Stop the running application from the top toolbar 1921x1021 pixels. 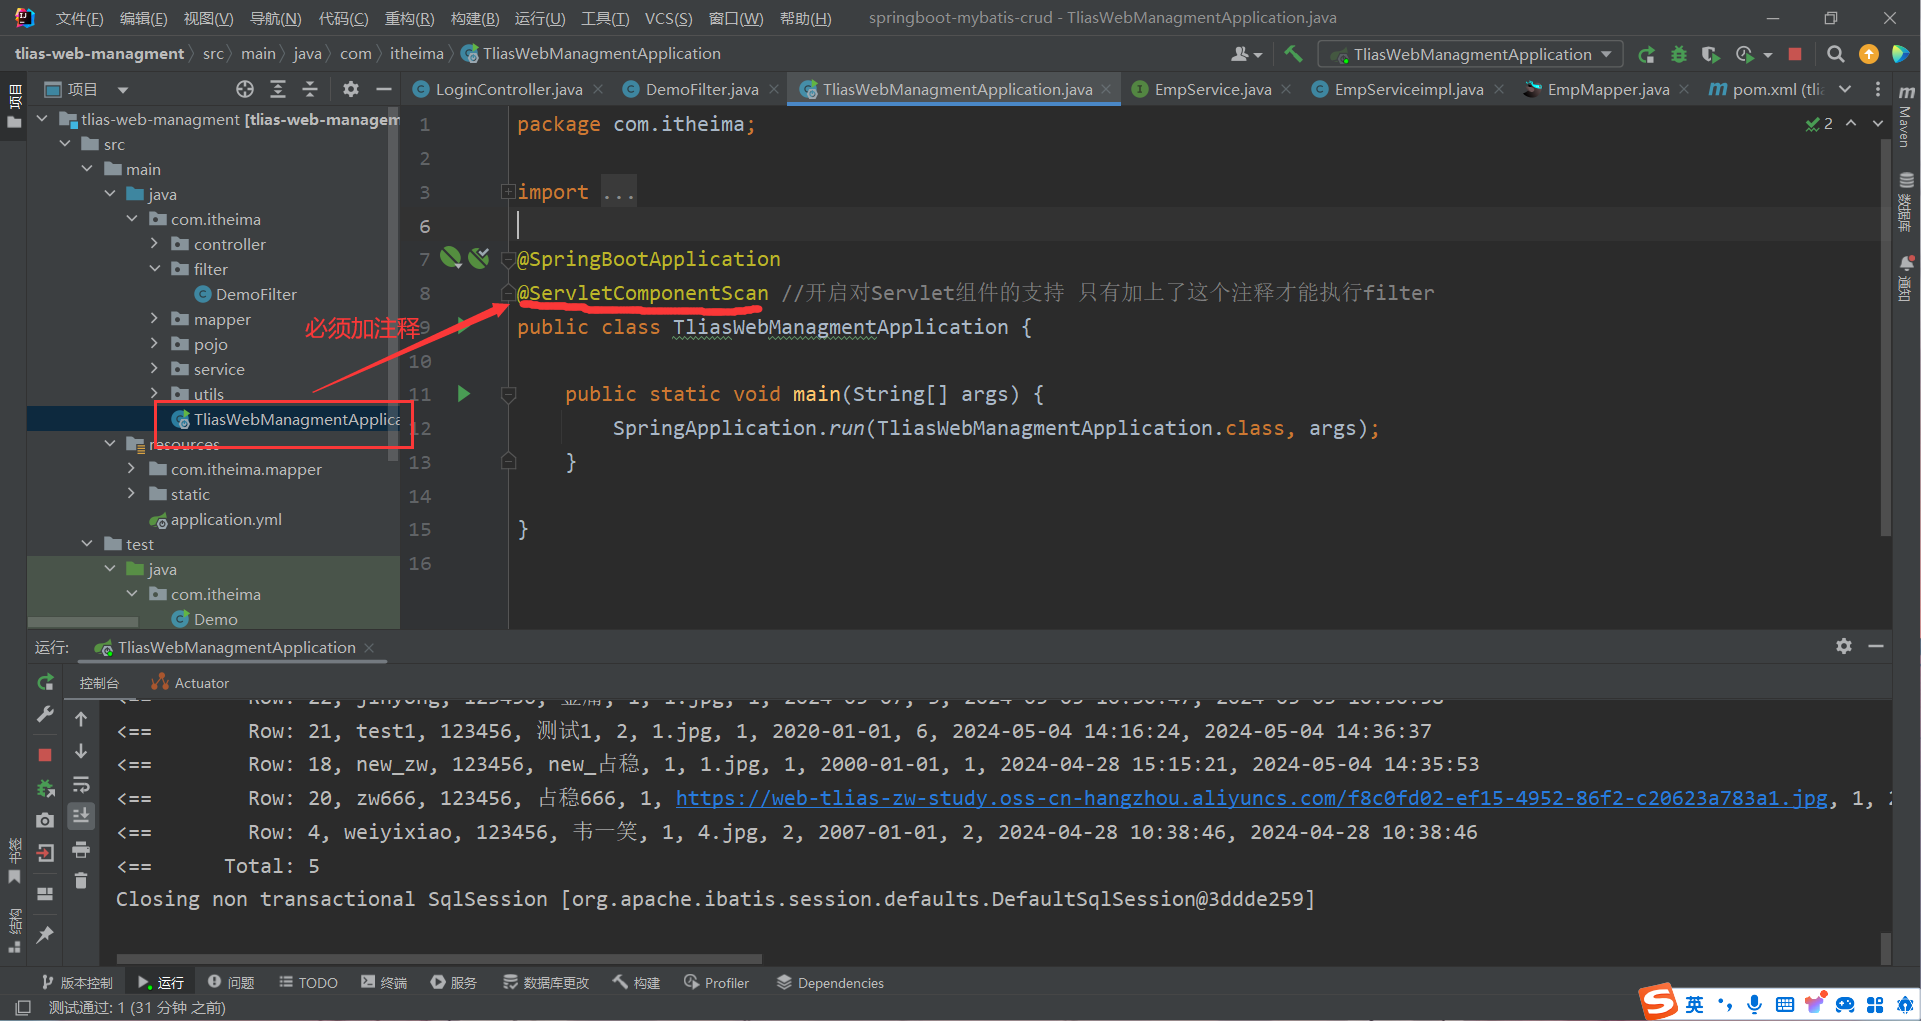point(1795,54)
